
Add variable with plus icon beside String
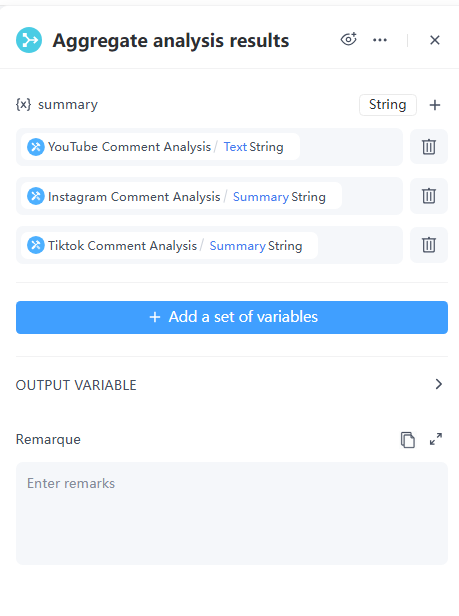tap(435, 105)
